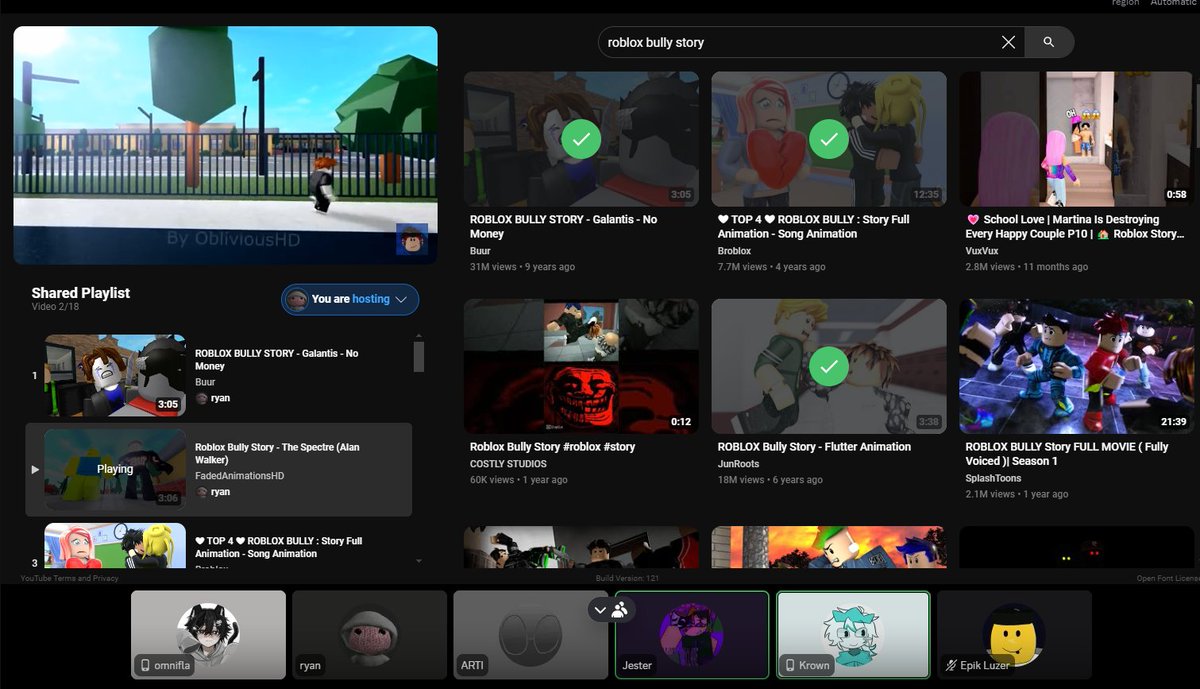Screen dimensions: 1200x689
Task: Click the mobile phone icon beside omnifla
Action: click(145, 665)
